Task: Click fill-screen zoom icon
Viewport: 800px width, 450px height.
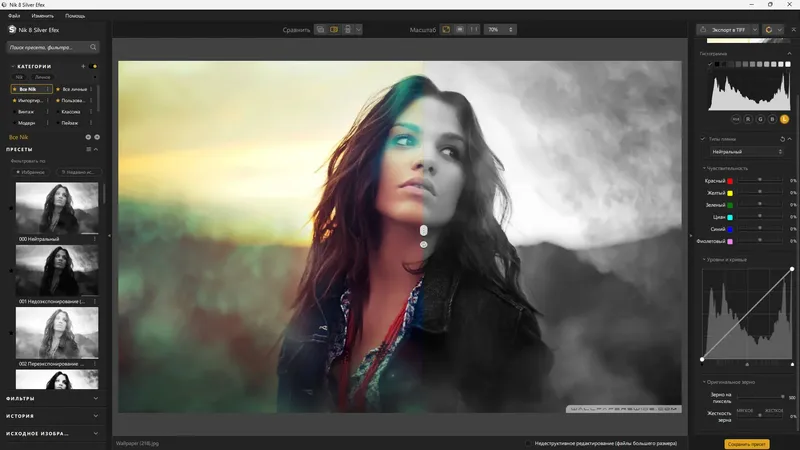Action: (x=460, y=30)
